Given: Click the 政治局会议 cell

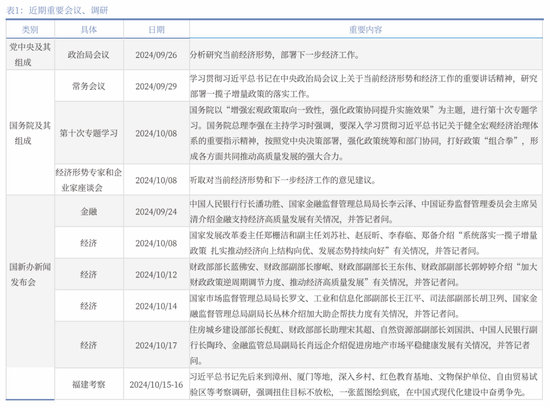Looking at the screenshot, I should [89, 55].
